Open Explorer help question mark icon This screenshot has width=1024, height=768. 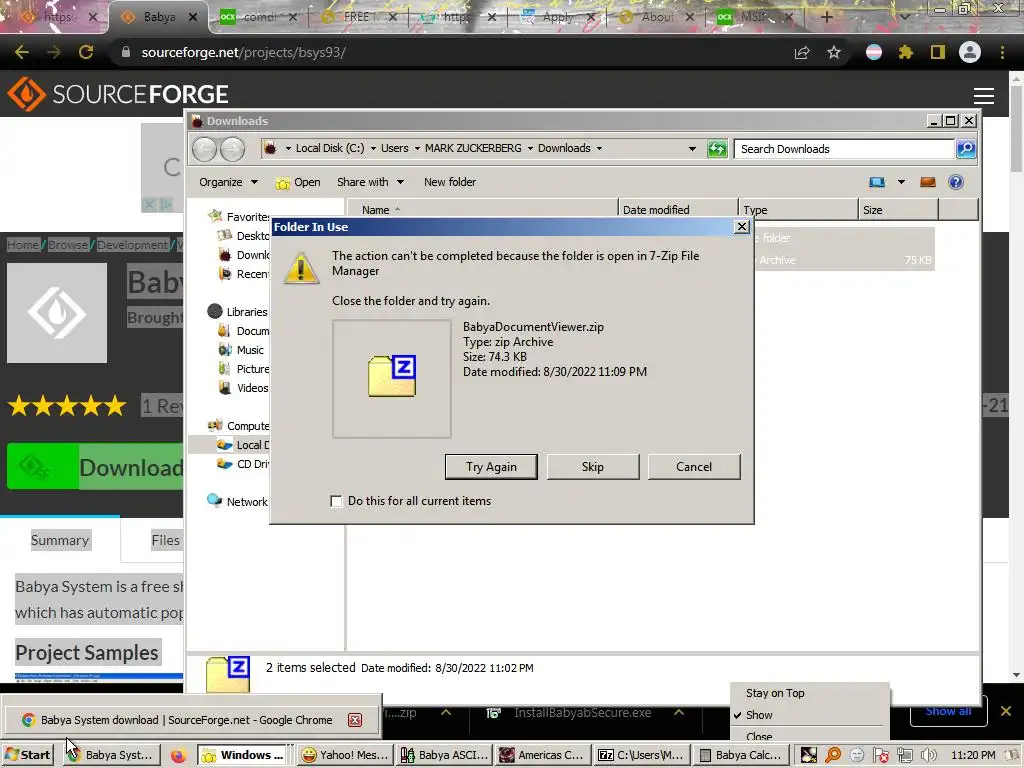955,182
